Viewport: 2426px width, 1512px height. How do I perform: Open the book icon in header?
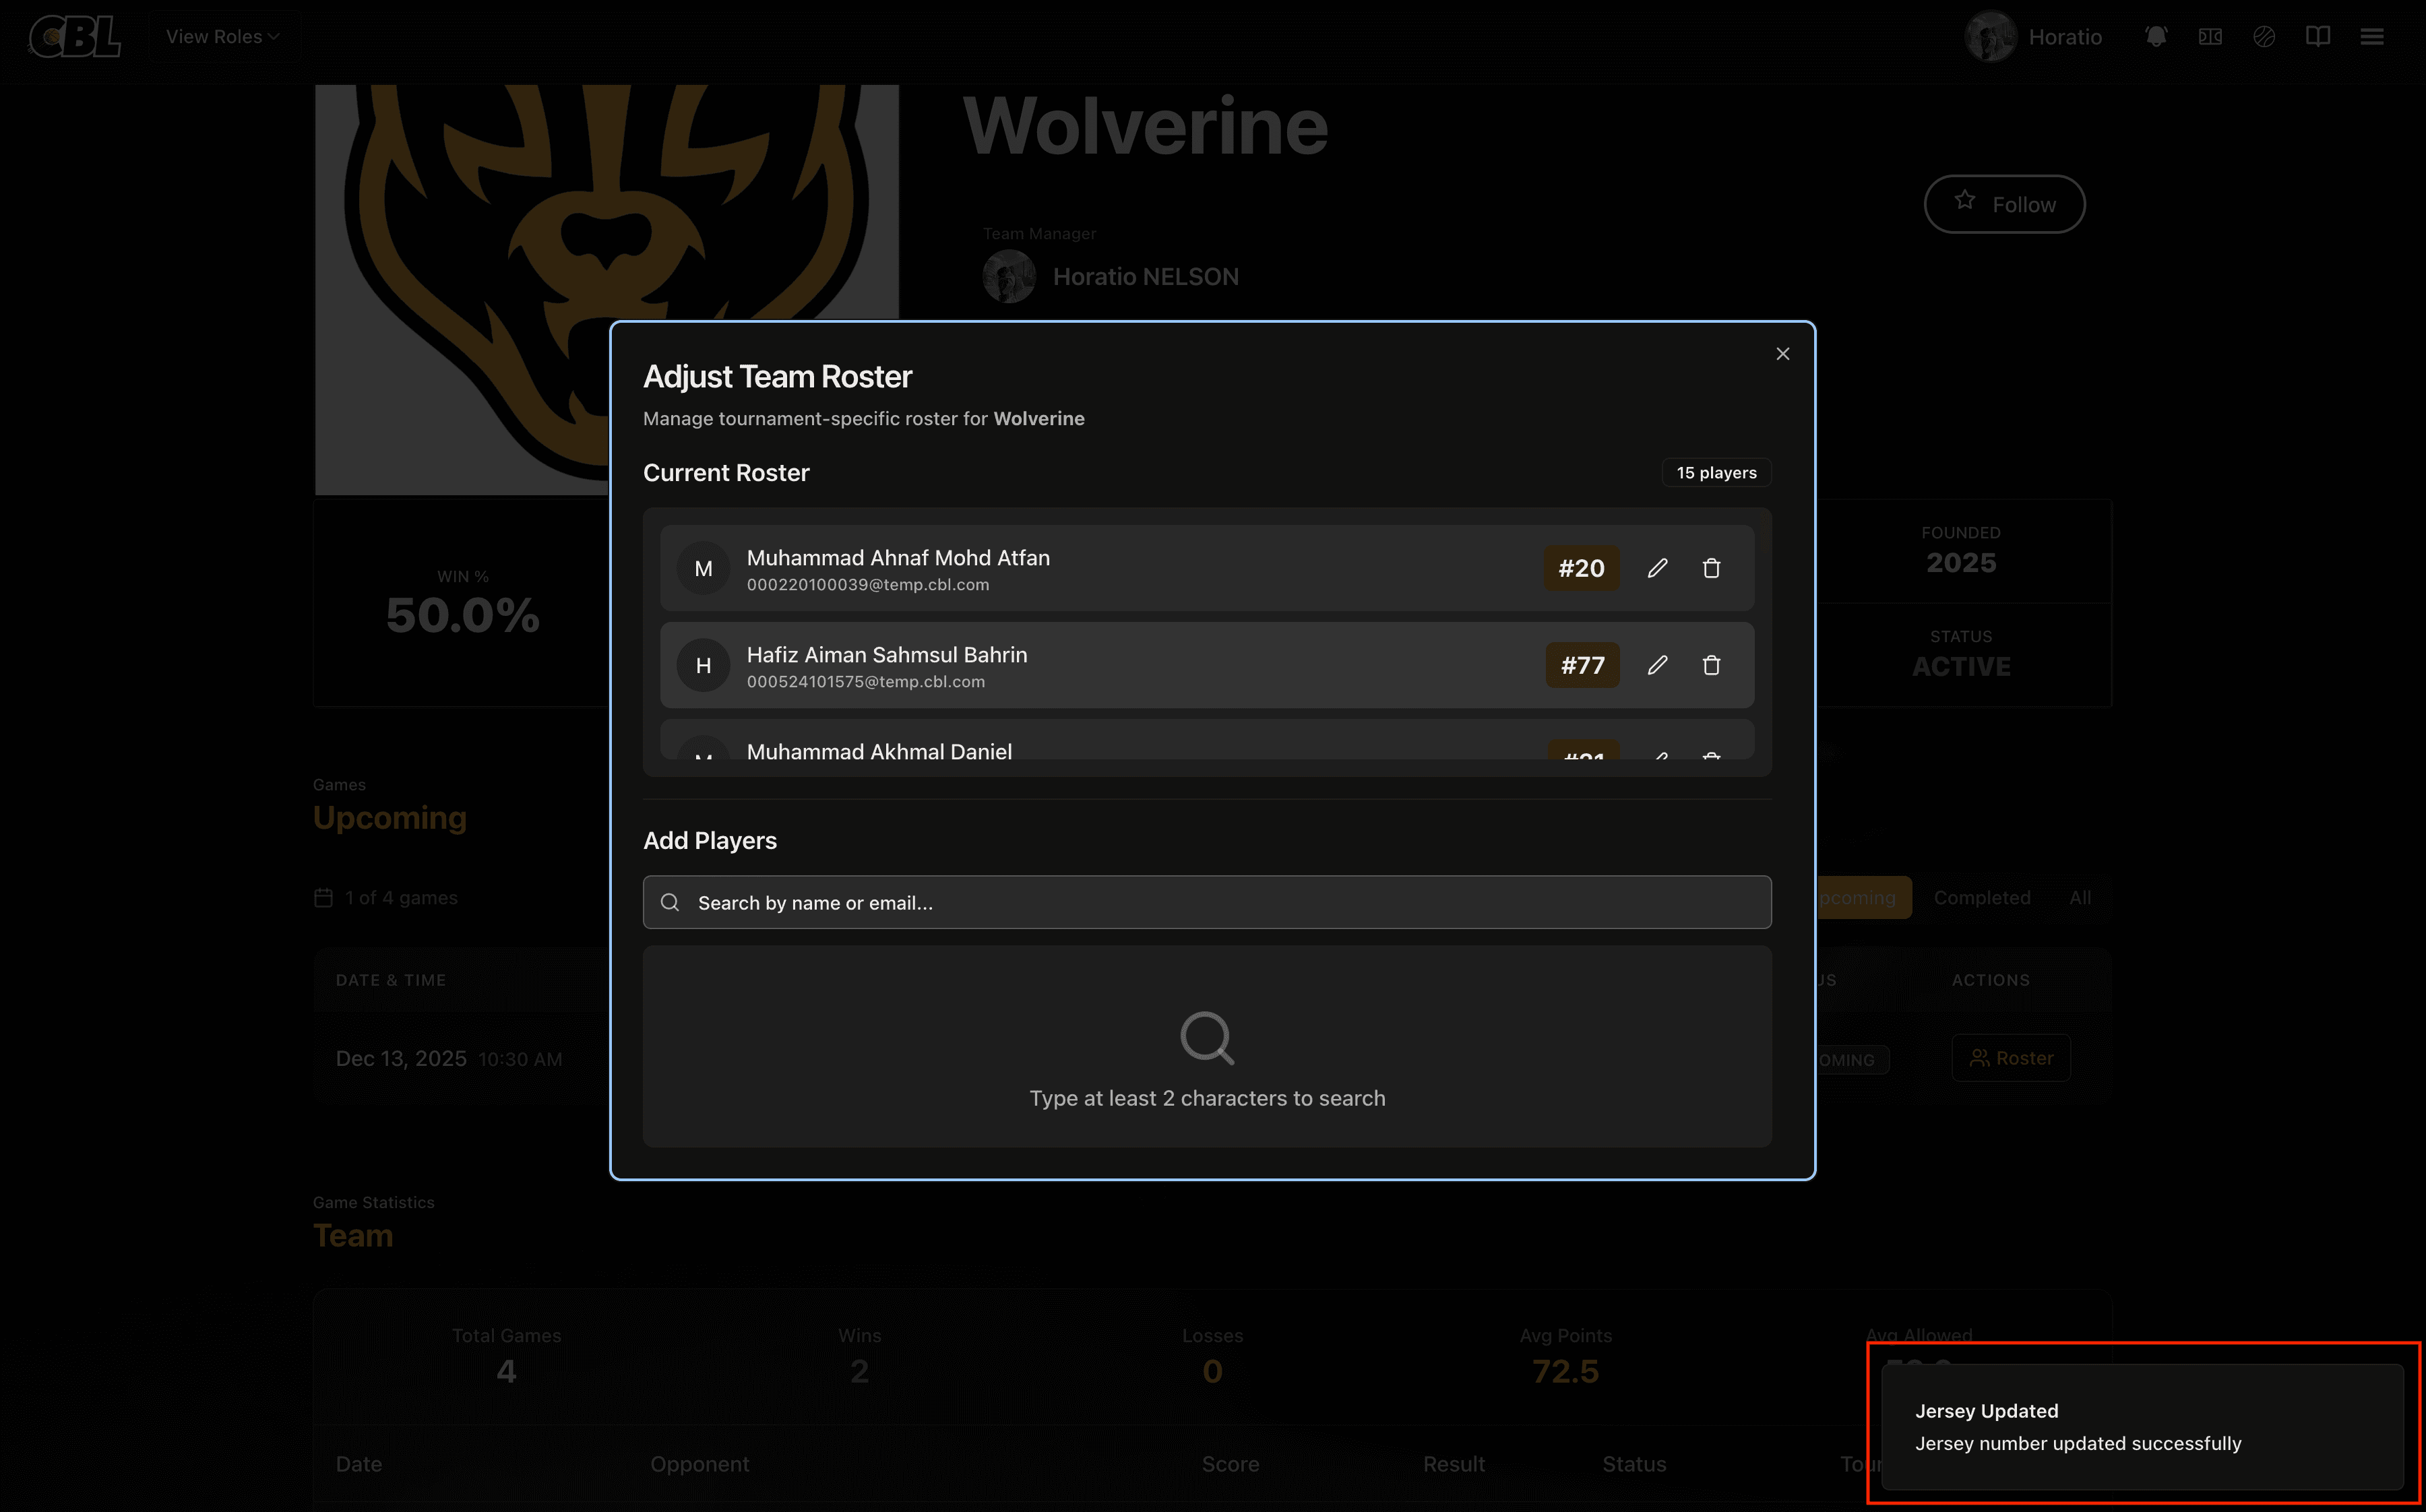coord(2318,37)
